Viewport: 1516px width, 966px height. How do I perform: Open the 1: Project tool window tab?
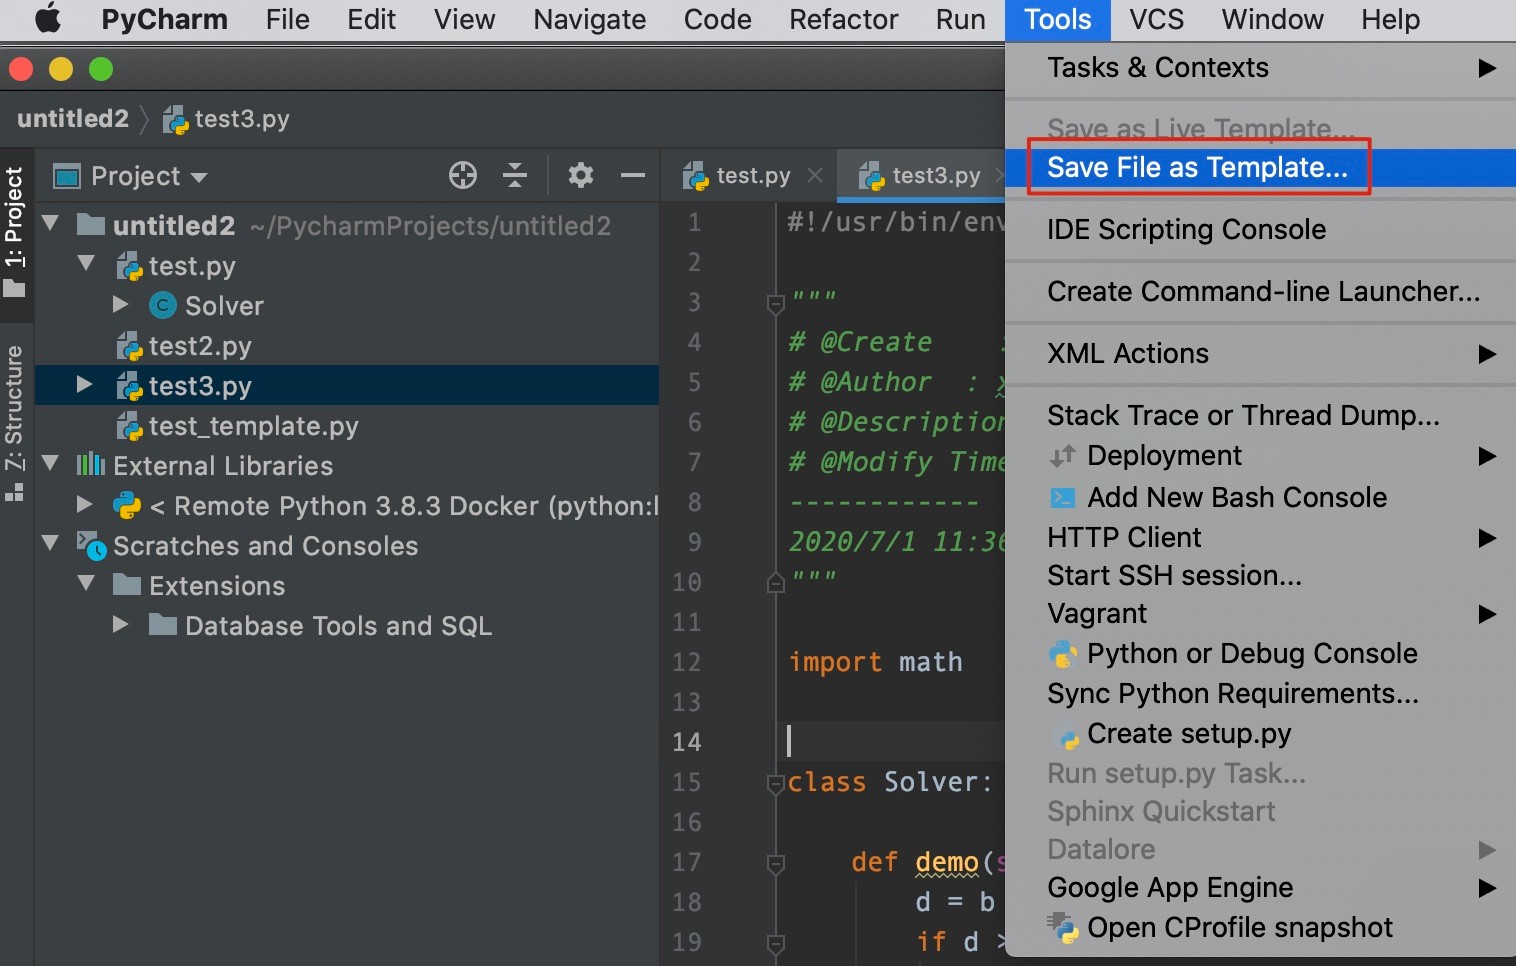[x=15, y=232]
